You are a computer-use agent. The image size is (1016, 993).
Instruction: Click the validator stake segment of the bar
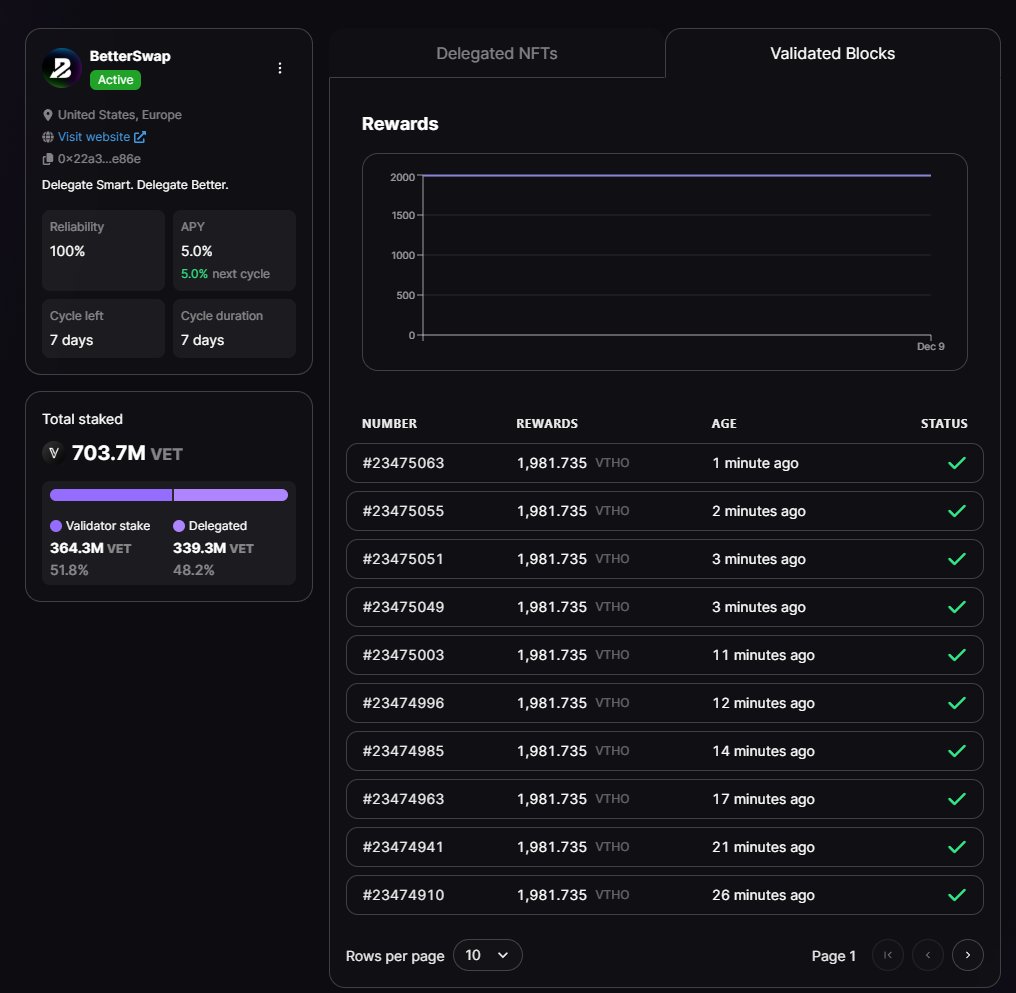click(x=111, y=495)
